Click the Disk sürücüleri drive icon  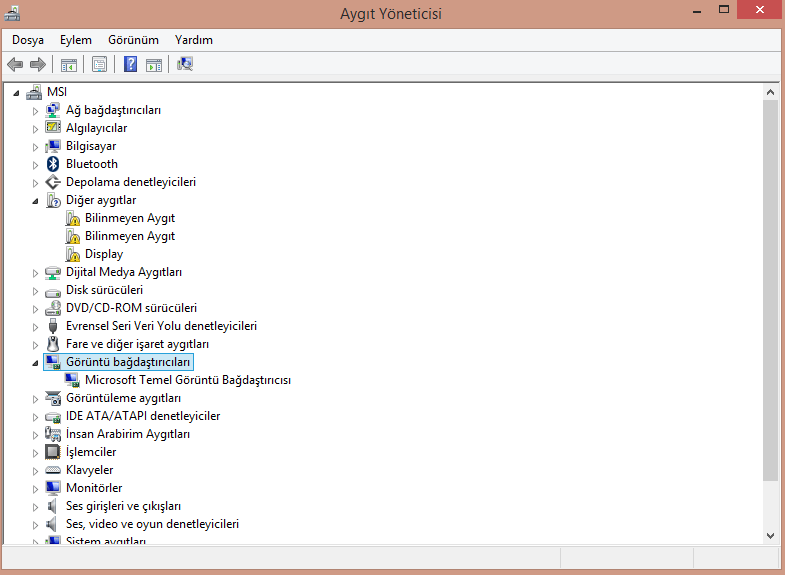(x=53, y=291)
